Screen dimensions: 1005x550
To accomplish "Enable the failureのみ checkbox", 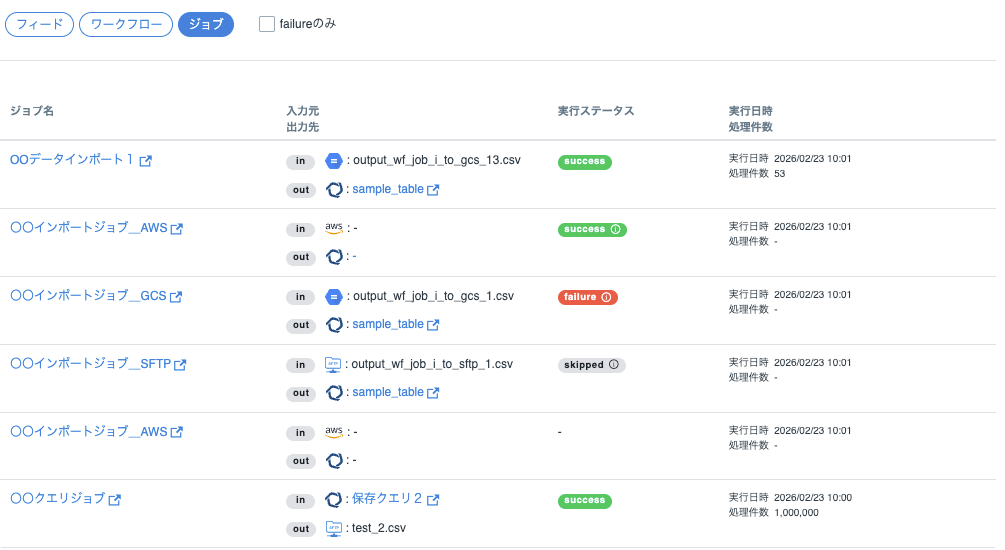I will point(267,24).
